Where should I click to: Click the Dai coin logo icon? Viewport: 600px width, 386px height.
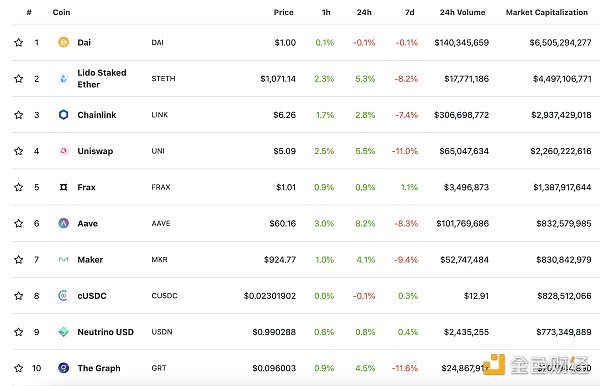coord(64,42)
